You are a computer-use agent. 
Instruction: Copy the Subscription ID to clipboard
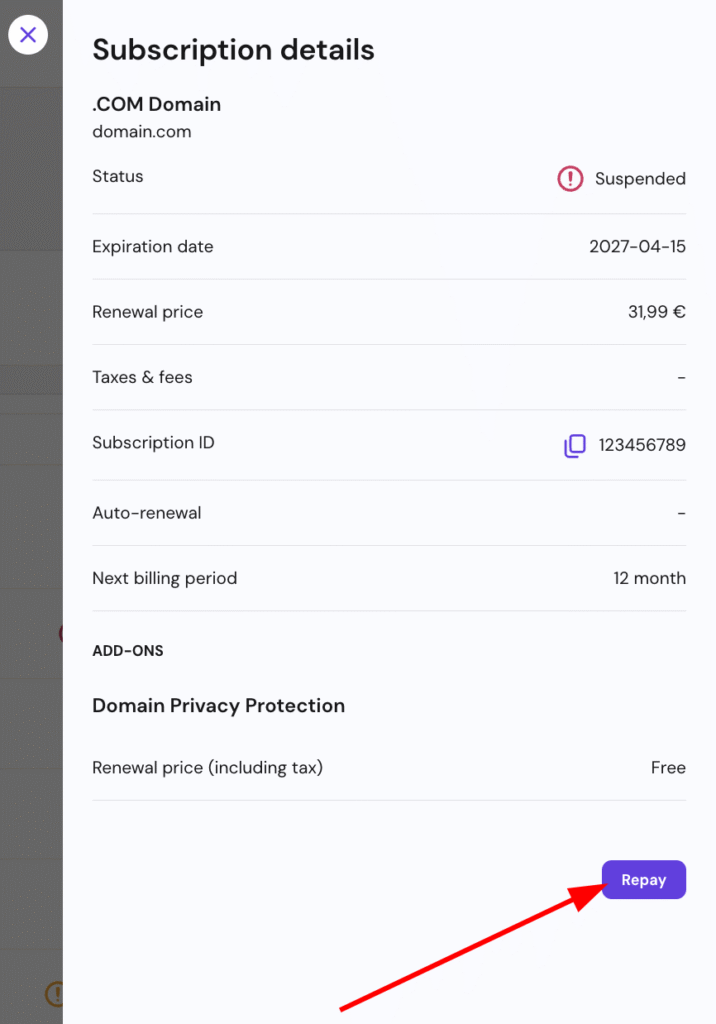tap(574, 446)
